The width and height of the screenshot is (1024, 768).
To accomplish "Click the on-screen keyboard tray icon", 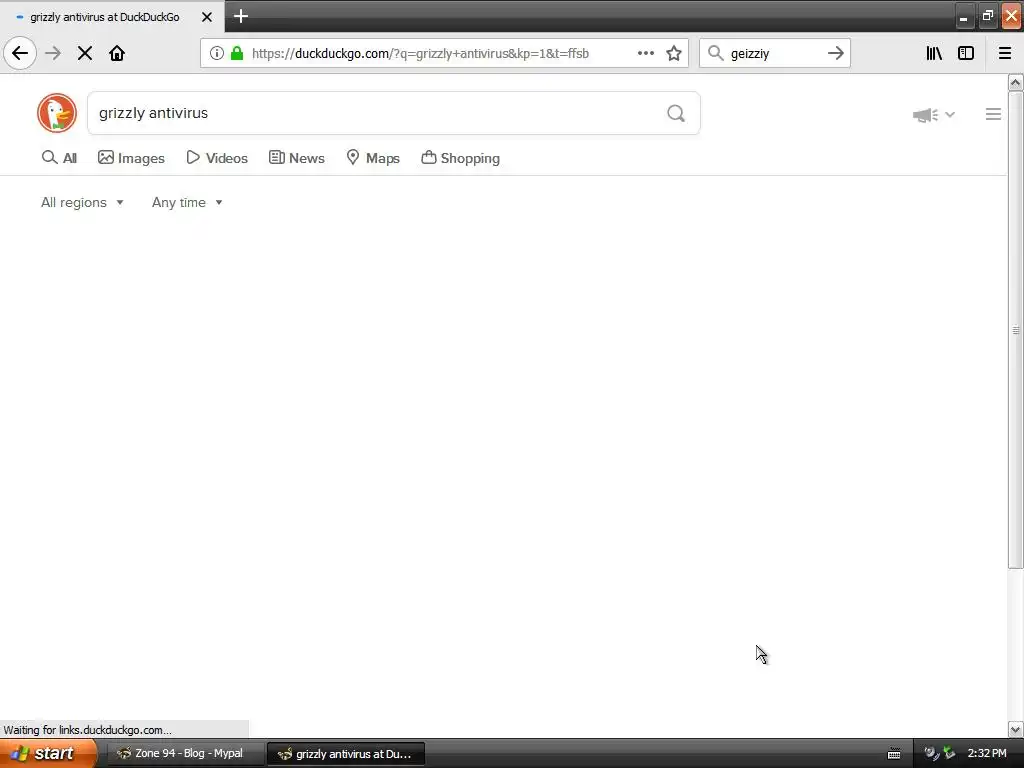I will pos(894,754).
